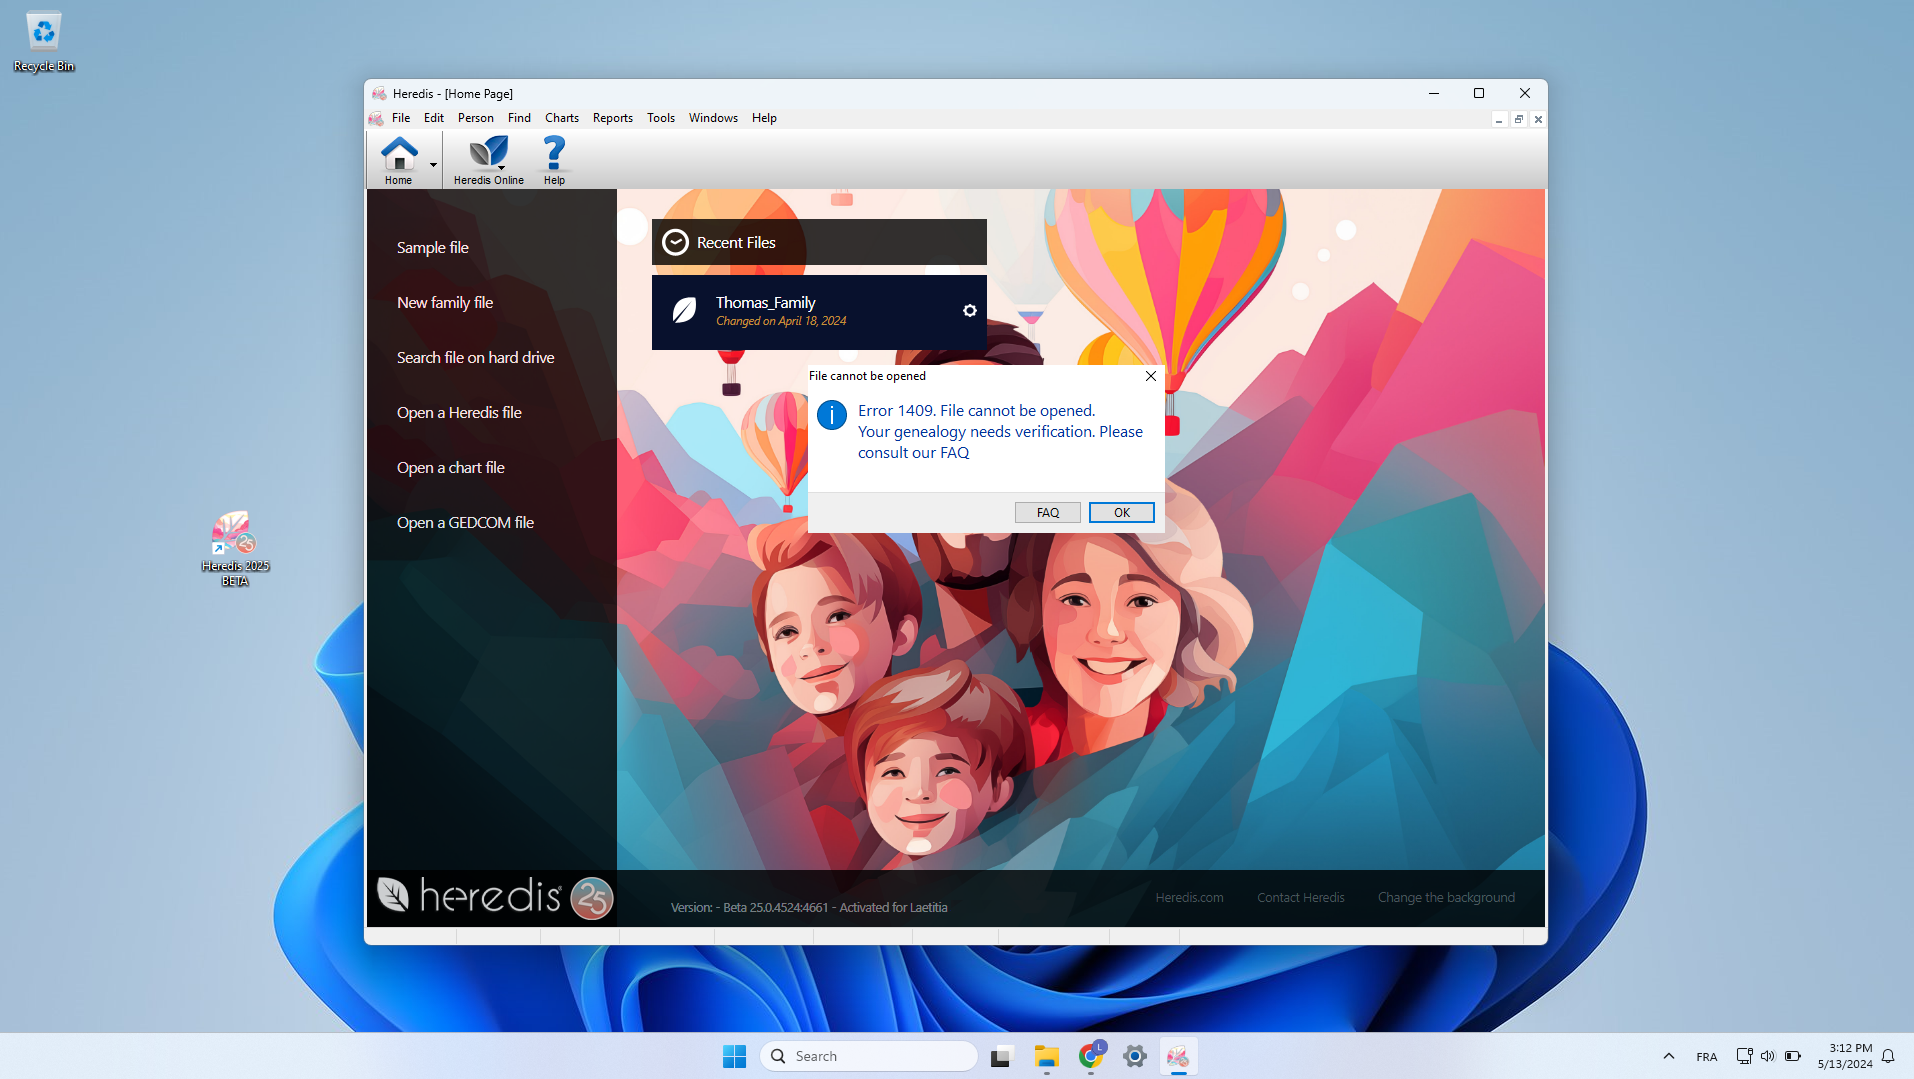Open File Explorer from the taskbar
Viewport: 1914px width, 1079px height.
(1046, 1056)
